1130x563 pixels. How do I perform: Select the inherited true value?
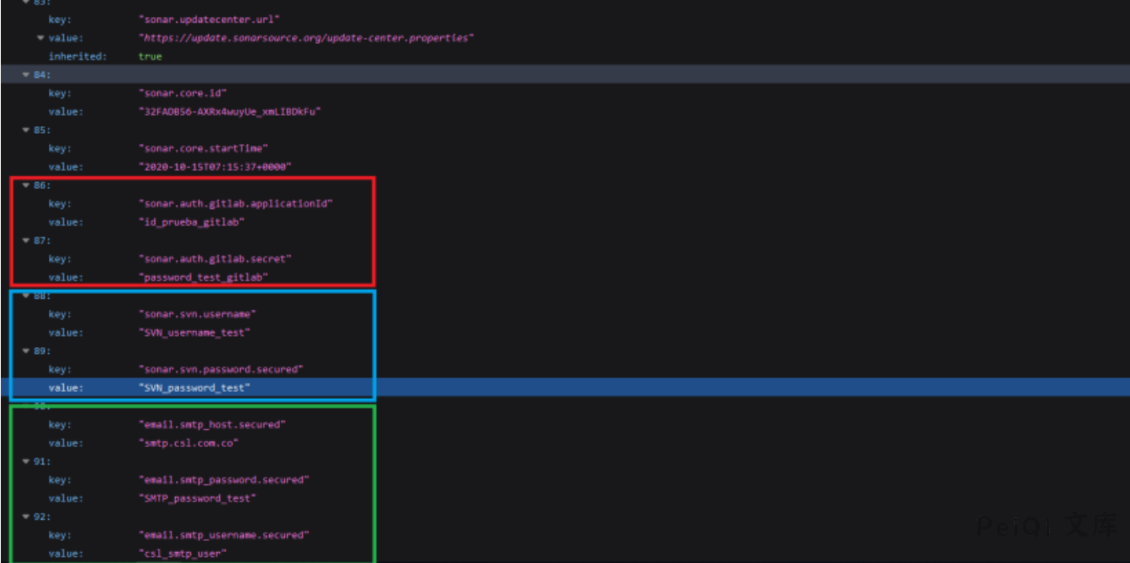pos(150,57)
